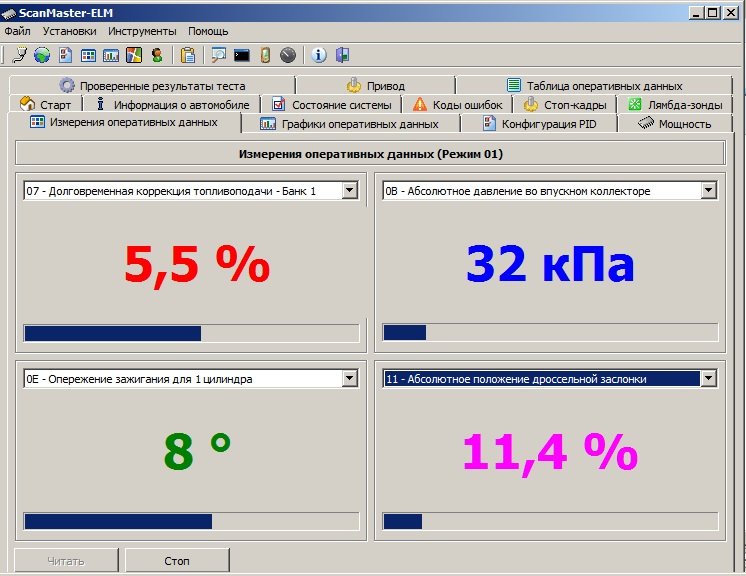Click the large 32 кПа pressure reading
The height and width of the screenshot is (576, 746).
coord(550,264)
